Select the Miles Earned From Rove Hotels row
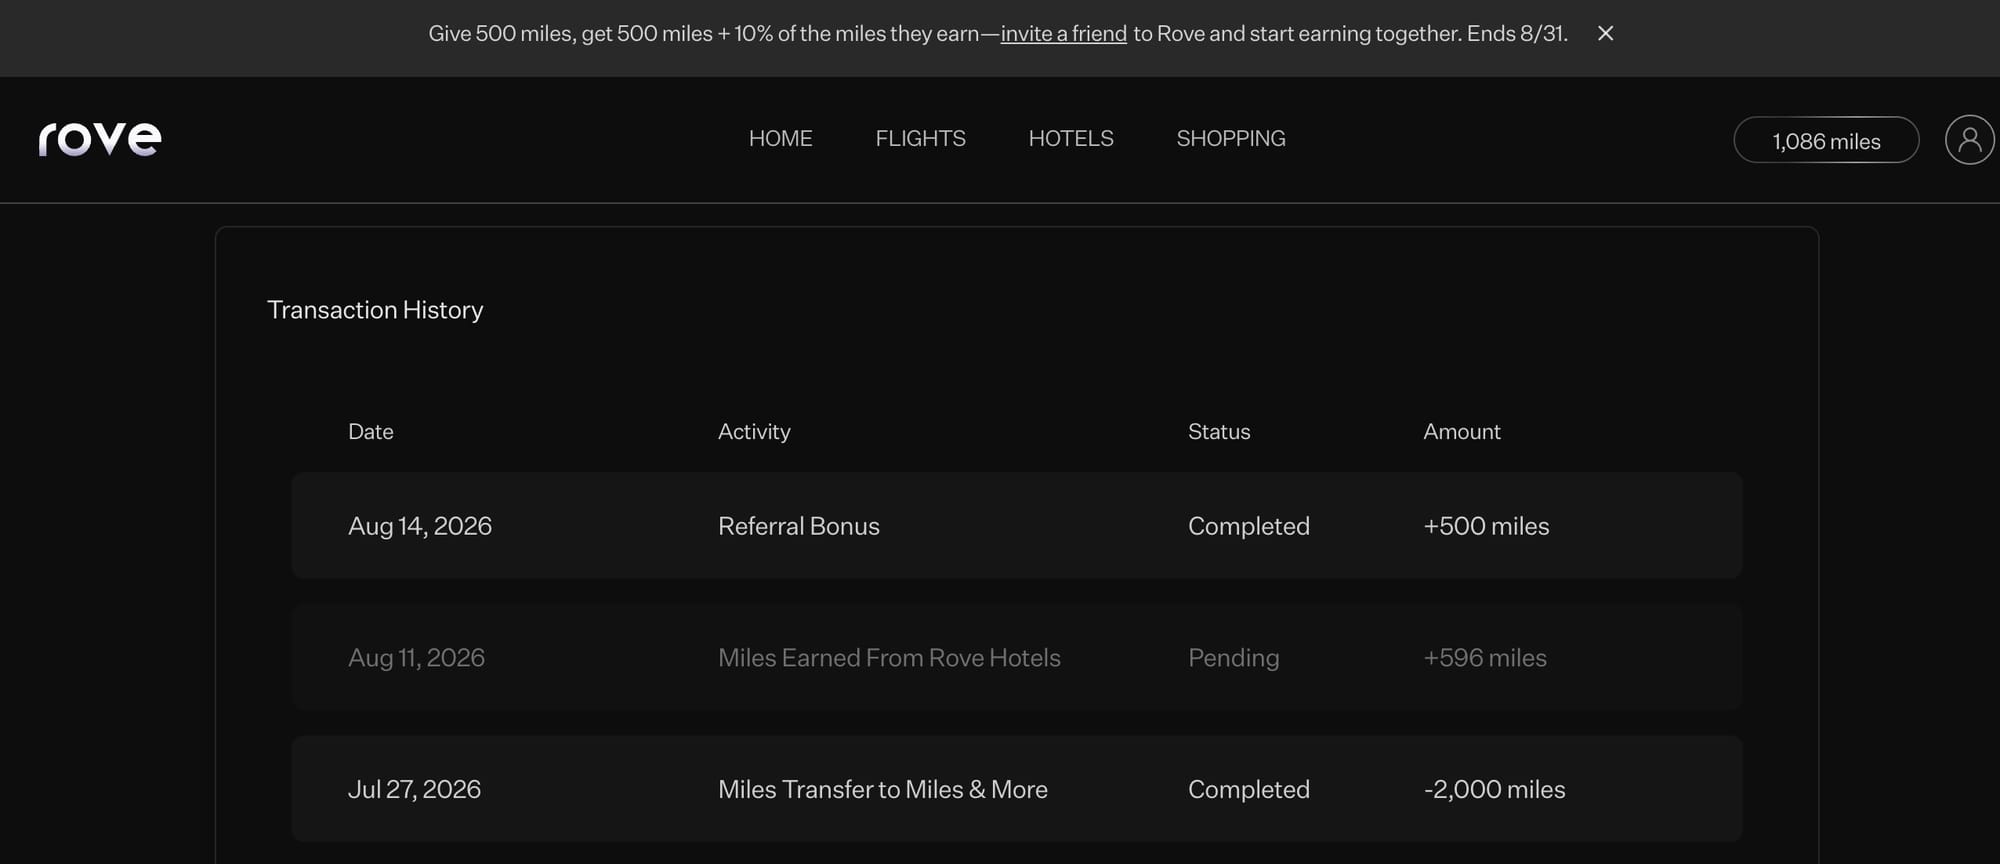Screen dimensions: 2000x864 pos(1017,657)
